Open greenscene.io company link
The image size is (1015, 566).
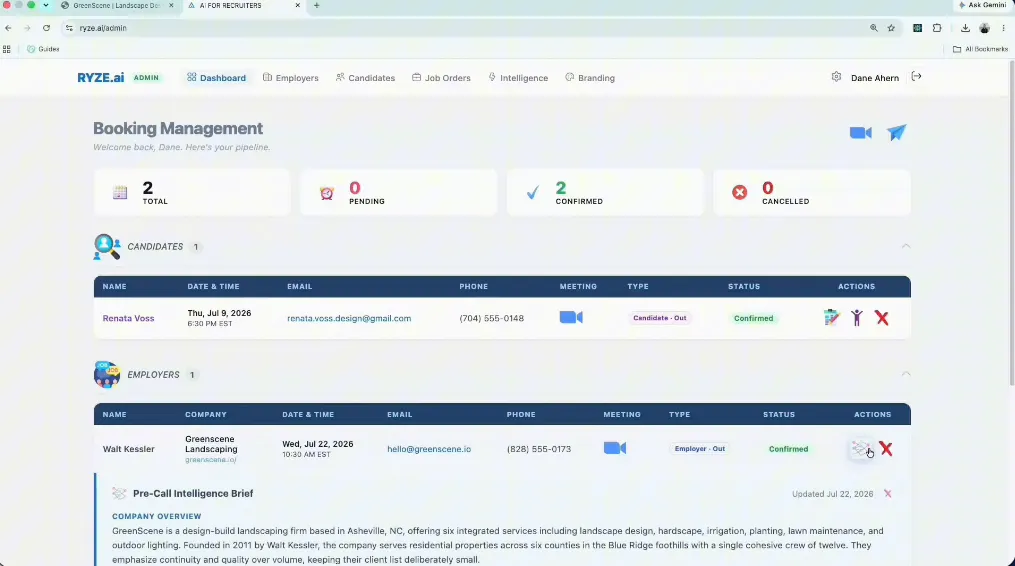coord(210,460)
